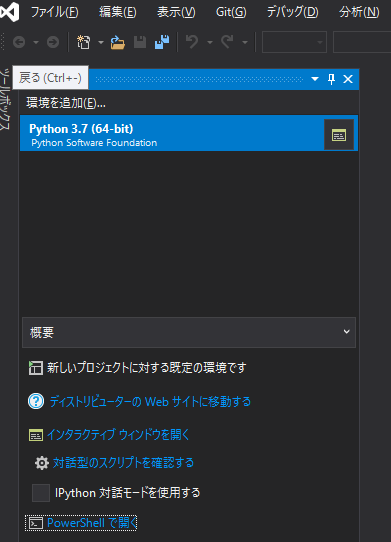Click the undo toolbar icon
Image resolution: width=391 pixels, height=542 pixels.
coord(192,42)
